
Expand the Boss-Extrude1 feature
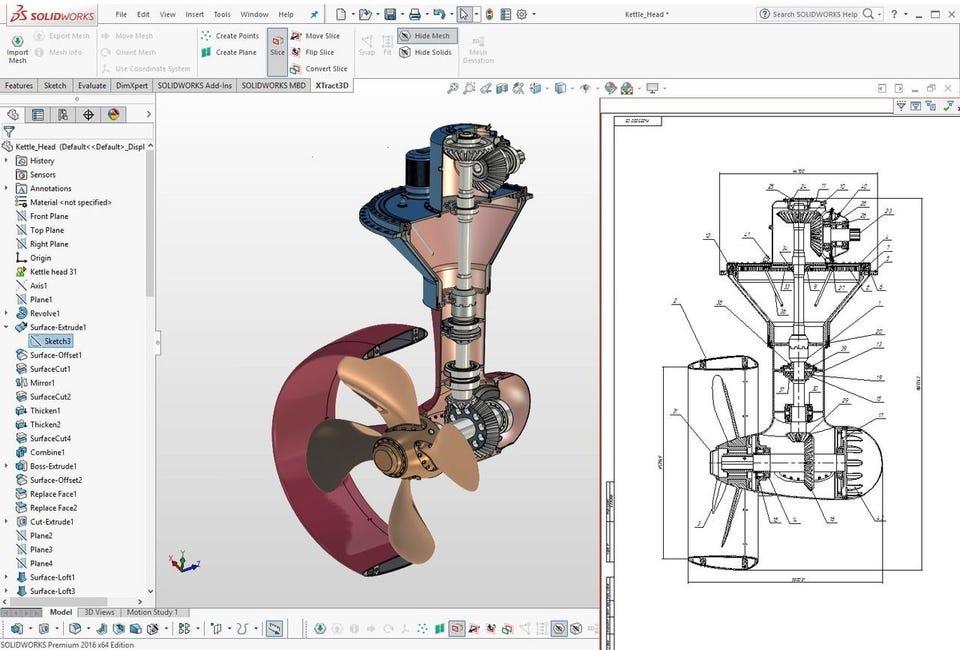click(6, 466)
